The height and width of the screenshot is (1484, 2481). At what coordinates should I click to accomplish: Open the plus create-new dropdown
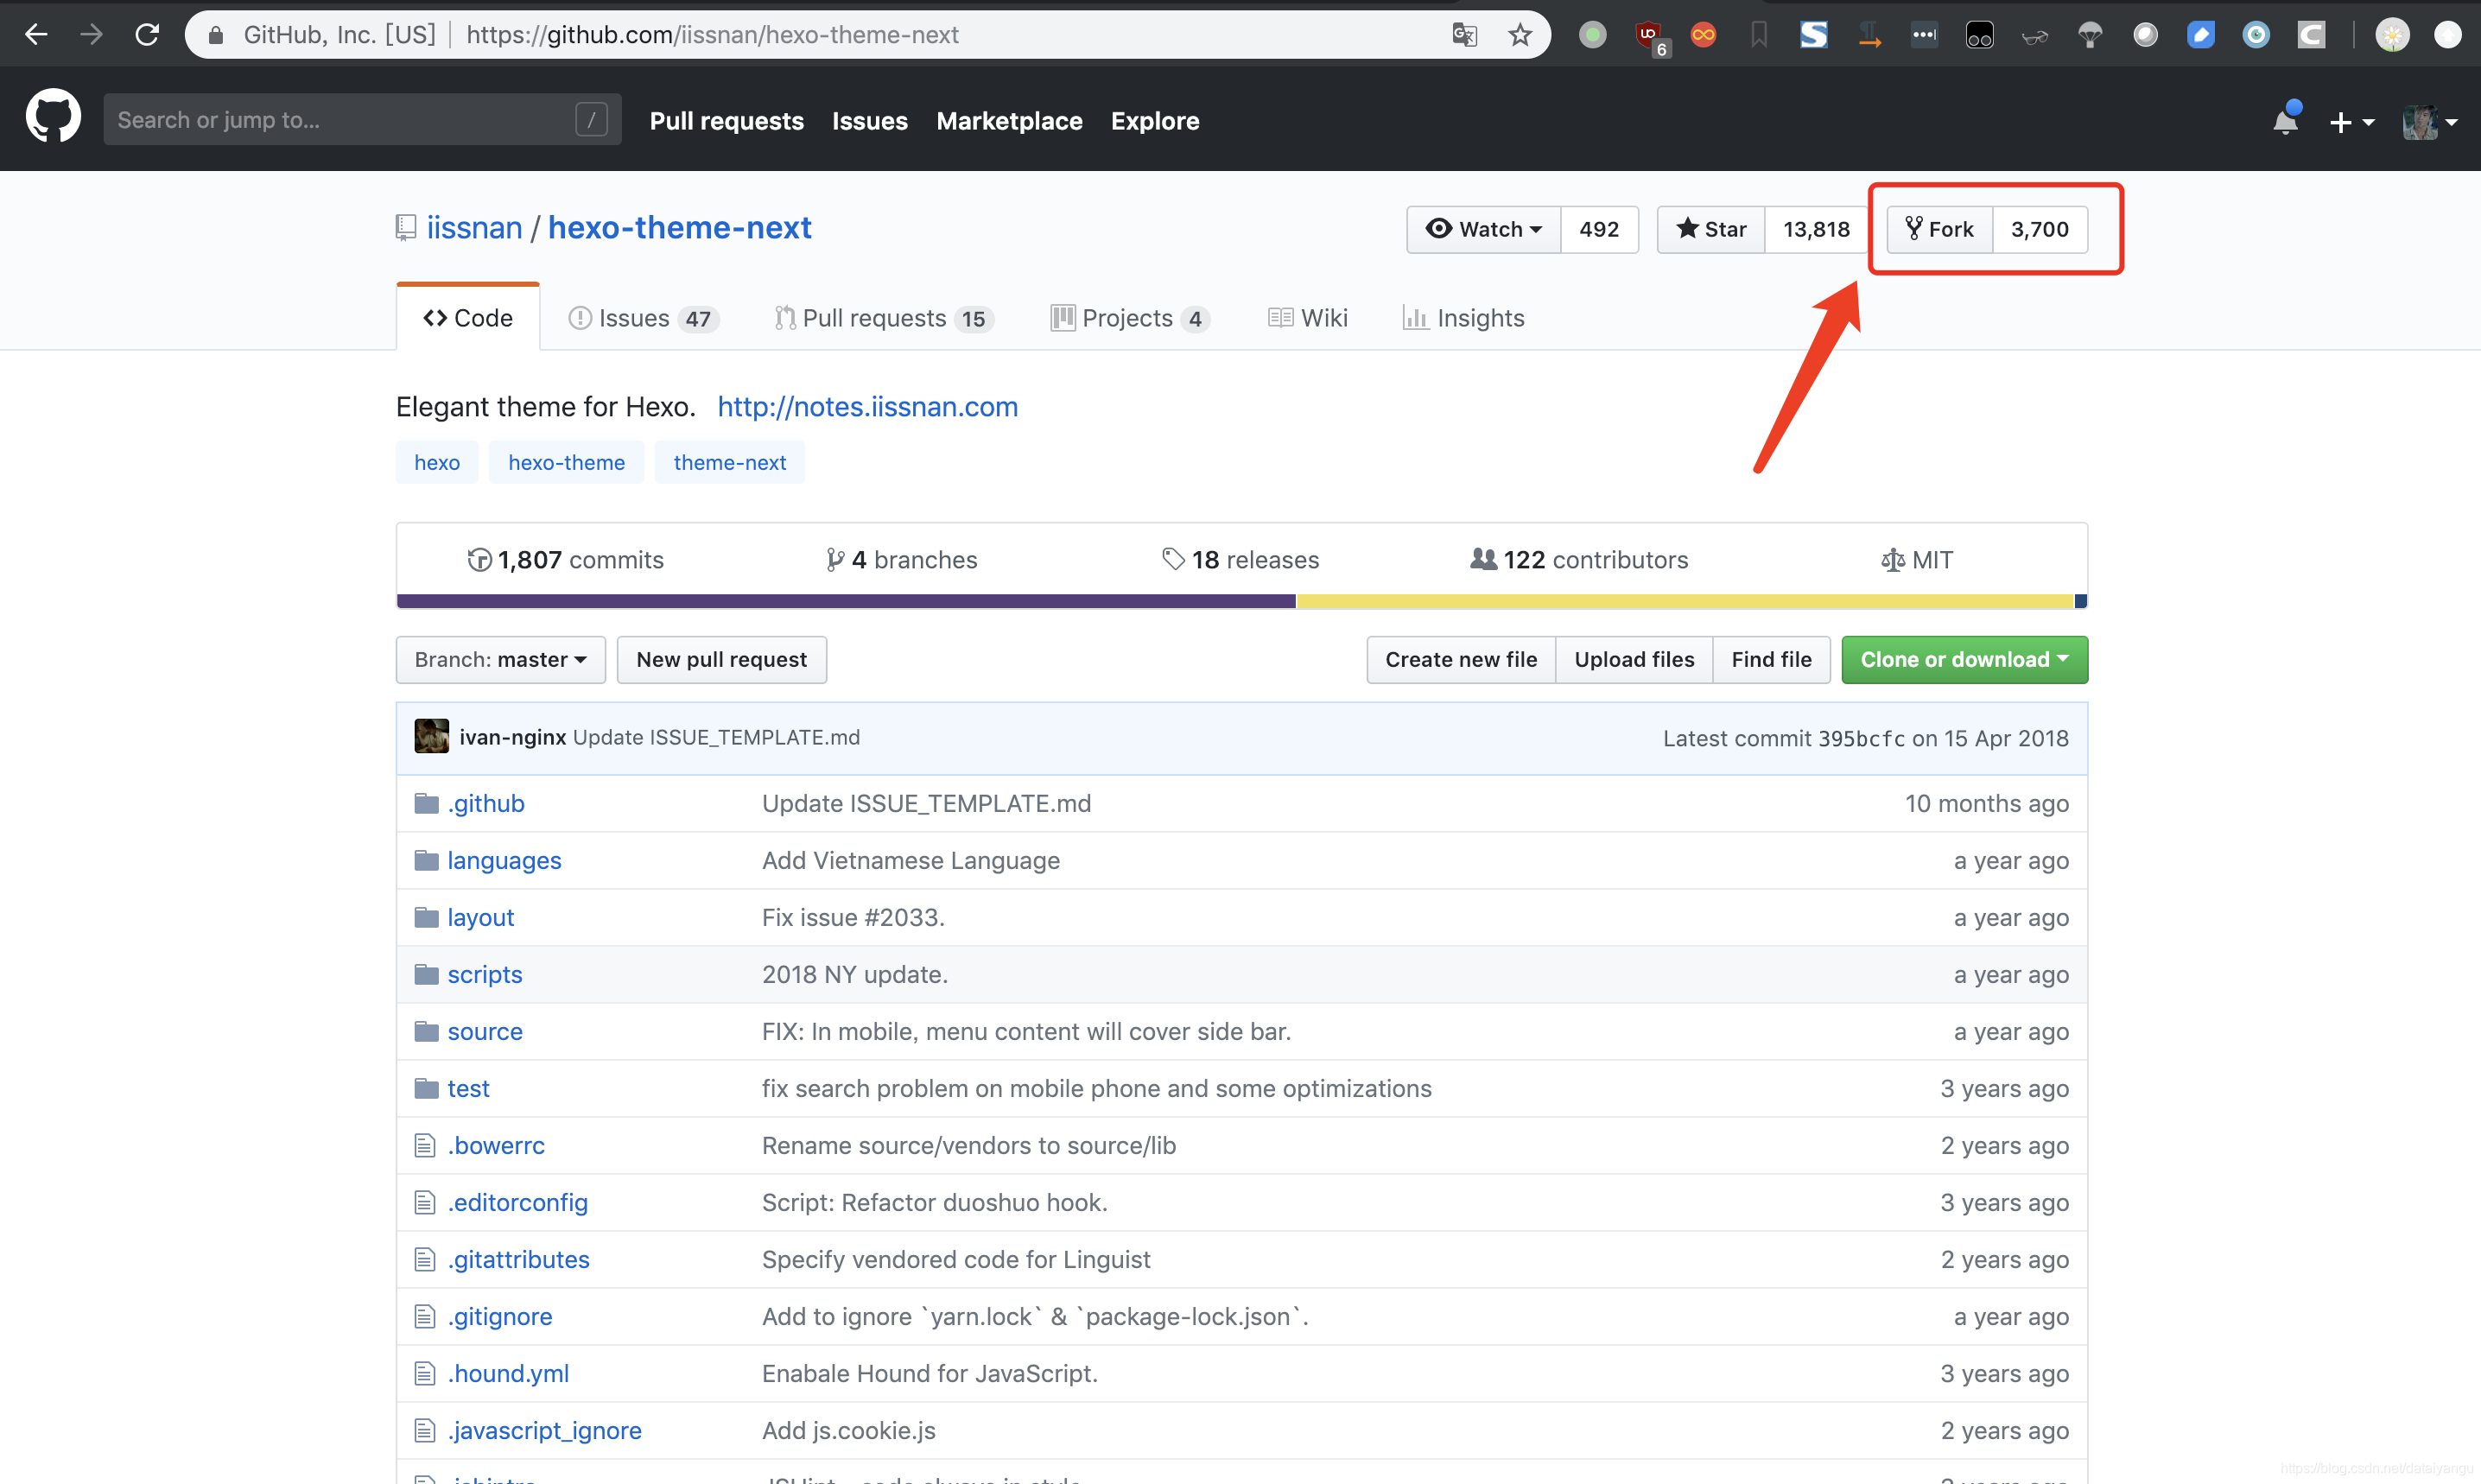click(2352, 122)
